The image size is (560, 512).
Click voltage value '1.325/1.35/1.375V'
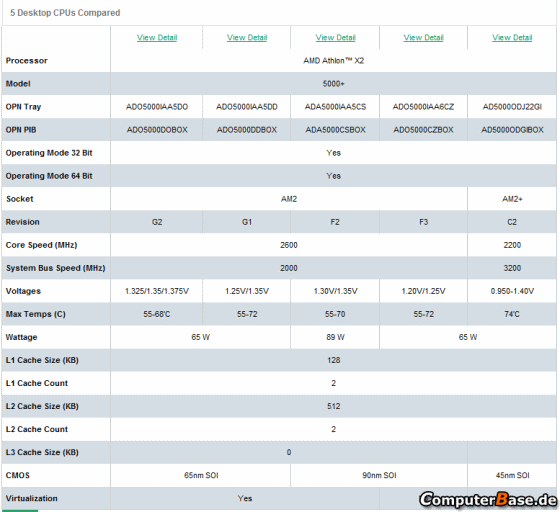[157, 291]
